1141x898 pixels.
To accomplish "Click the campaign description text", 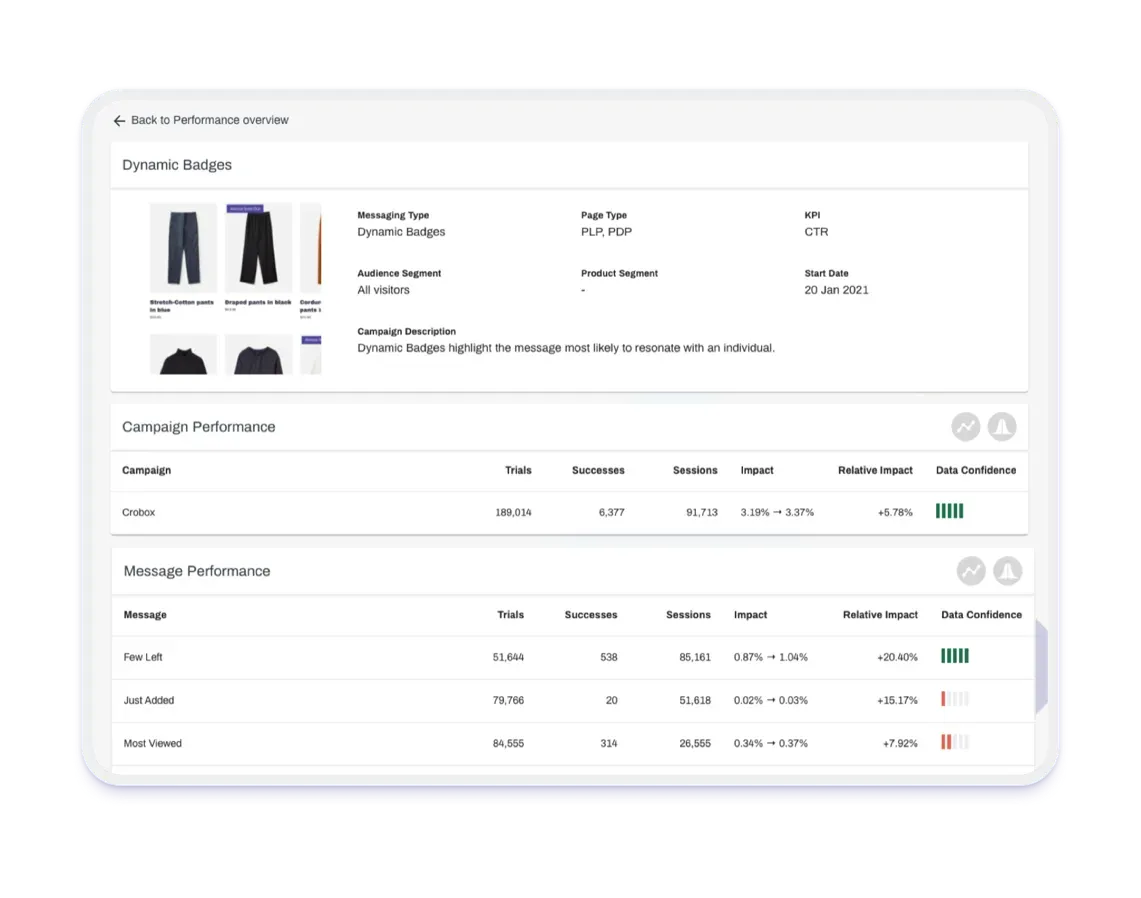I will [565, 348].
